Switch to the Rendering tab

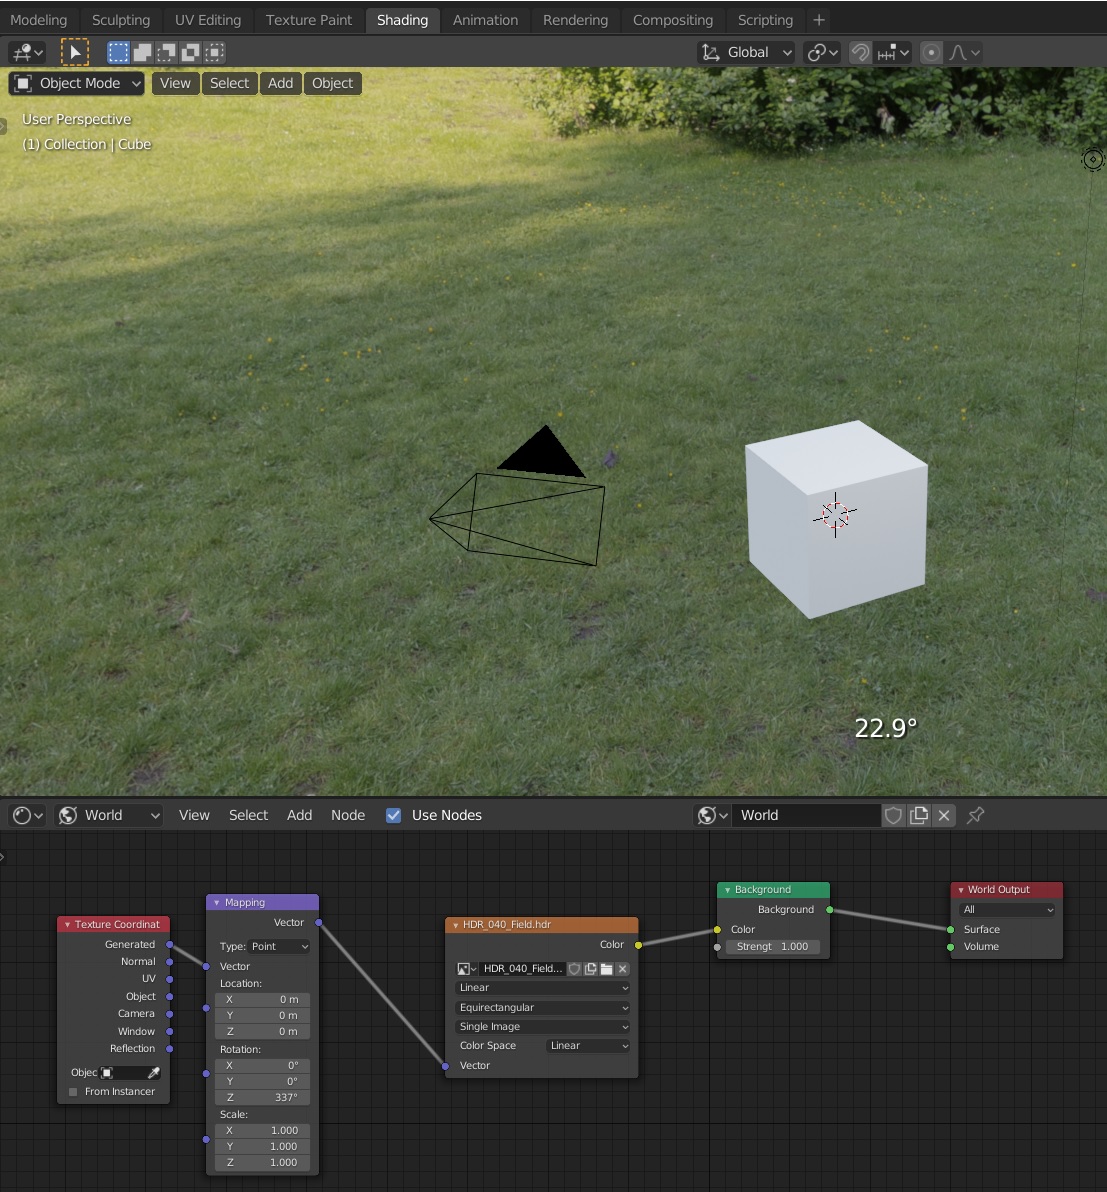[575, 19]
